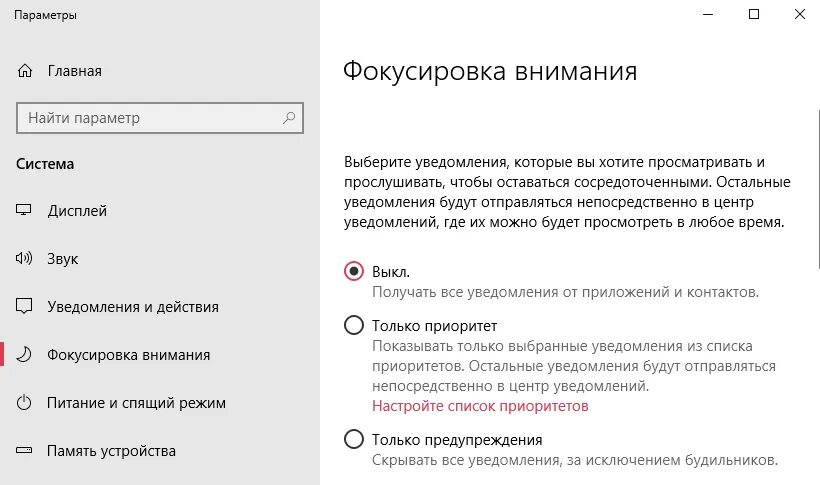The image size is (820, 485).
Task: Focus the "Найти параметр" search field
Action: [150, 118]
